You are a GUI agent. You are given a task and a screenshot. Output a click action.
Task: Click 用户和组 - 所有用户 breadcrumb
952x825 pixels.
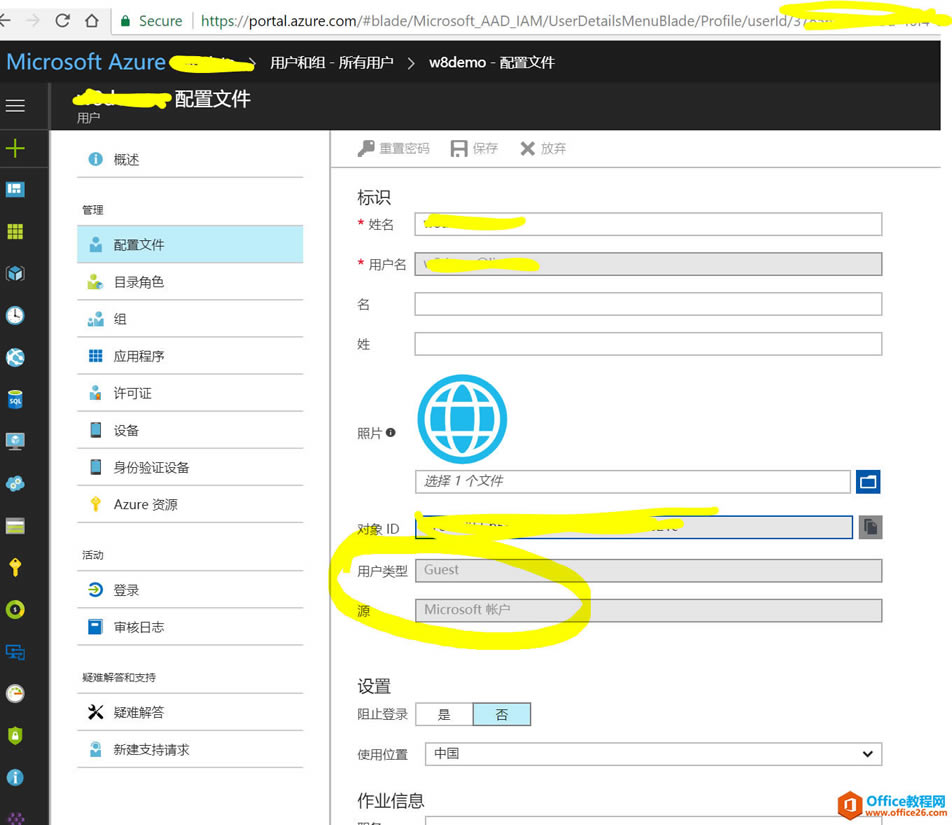pos(332,63)
